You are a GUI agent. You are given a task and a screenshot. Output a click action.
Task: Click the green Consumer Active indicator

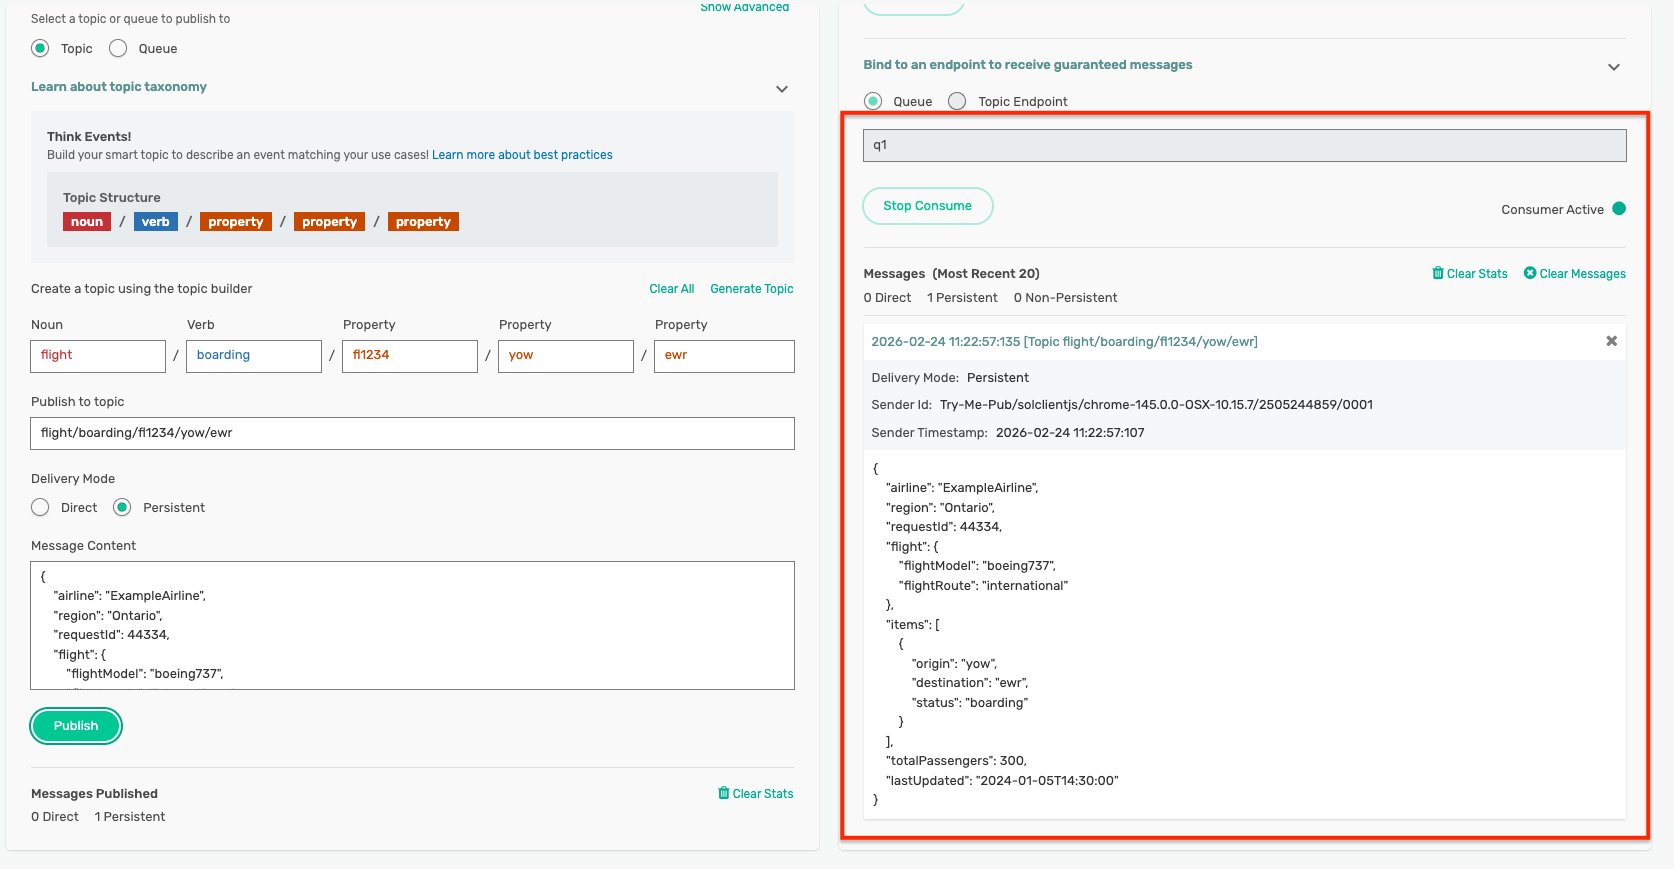pyautogui.click(x=1619, y=209)
